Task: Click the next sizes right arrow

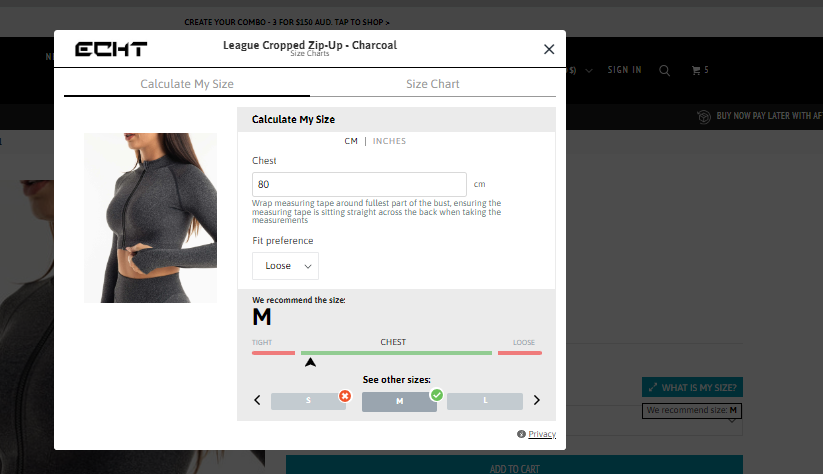Action: coord(536,401)
